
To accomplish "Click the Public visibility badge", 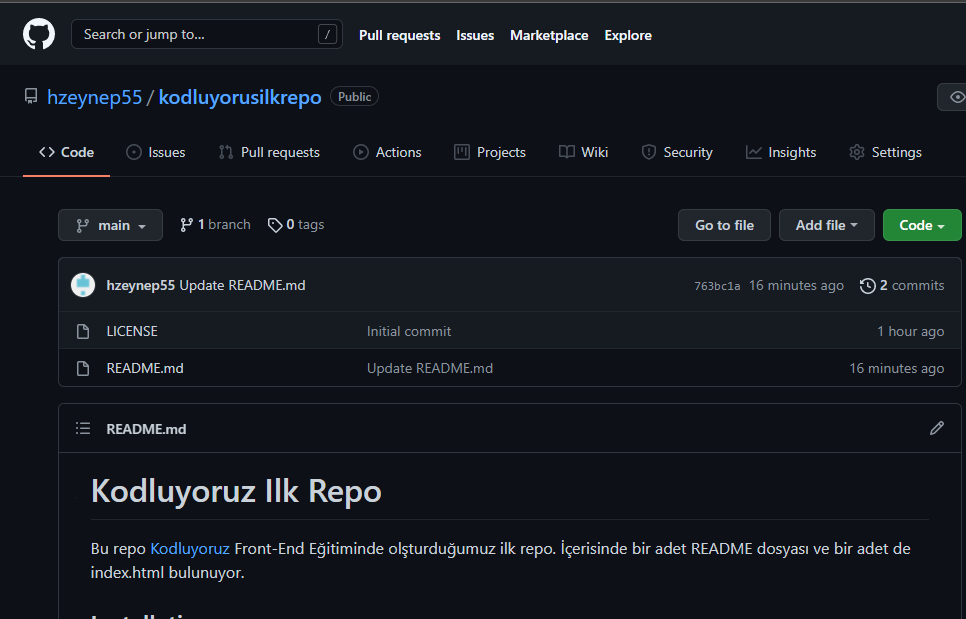I will point(354,97).
